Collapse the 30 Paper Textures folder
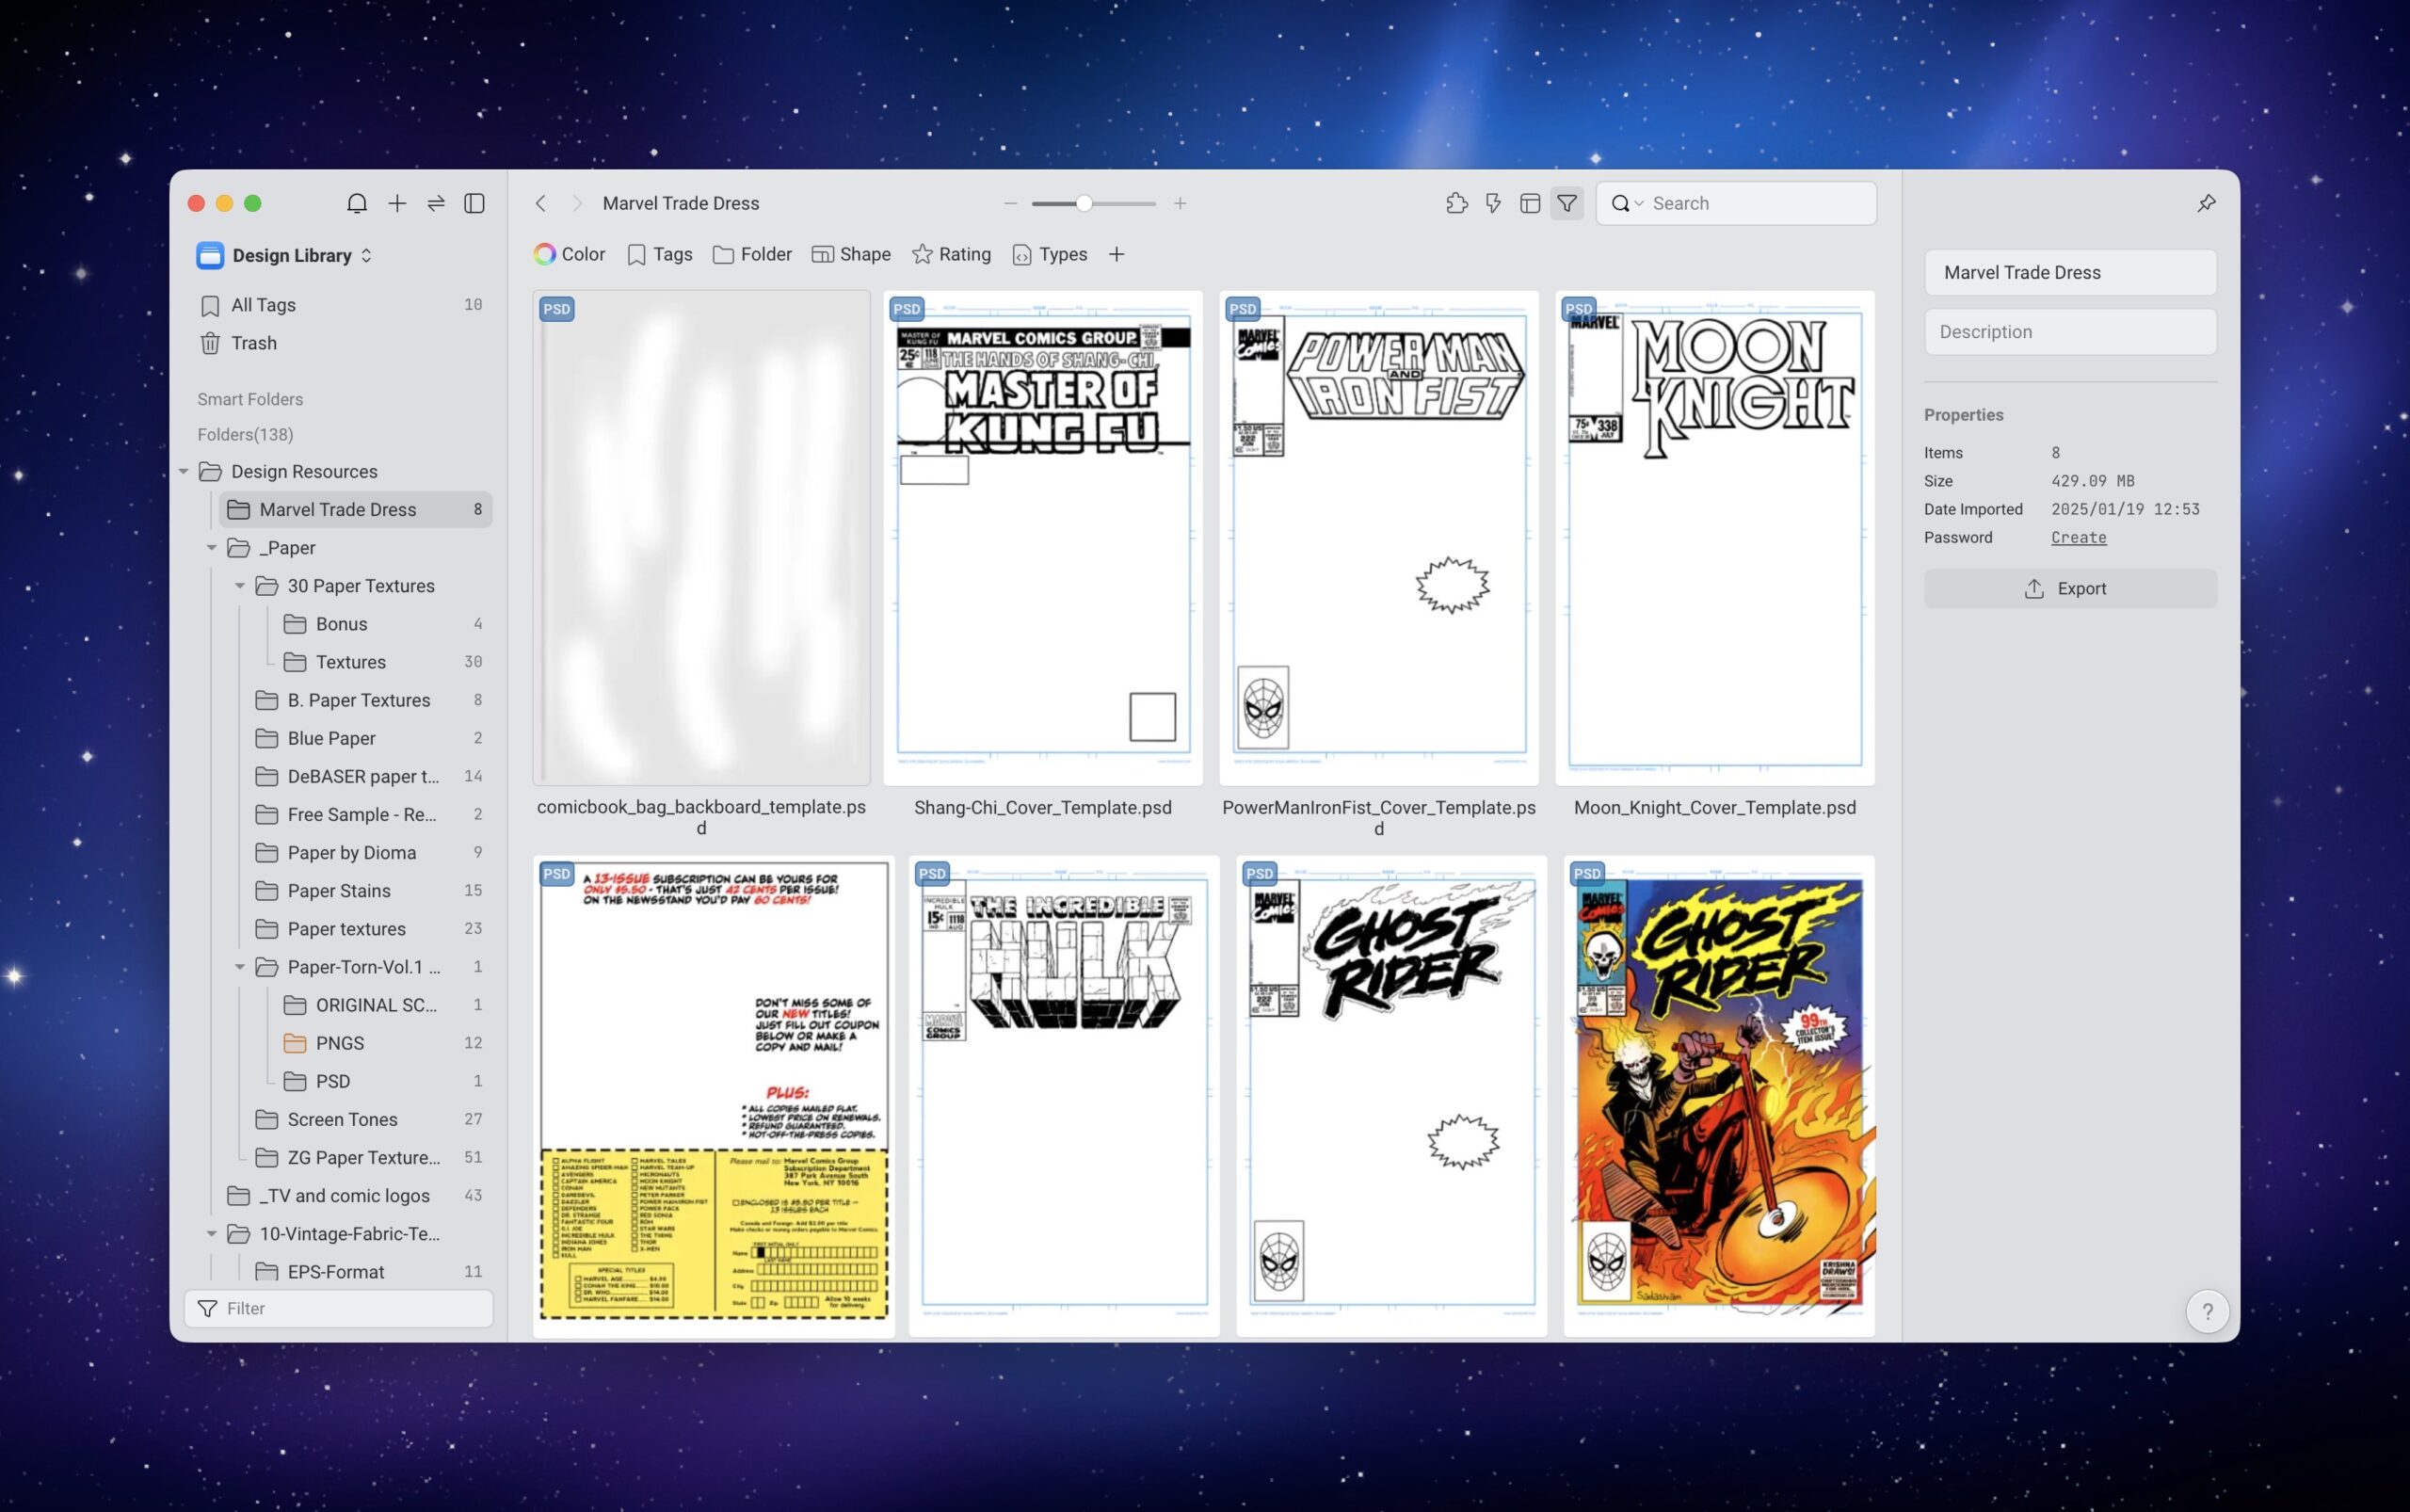2410x1512 pixels. (x=239, y=586)
